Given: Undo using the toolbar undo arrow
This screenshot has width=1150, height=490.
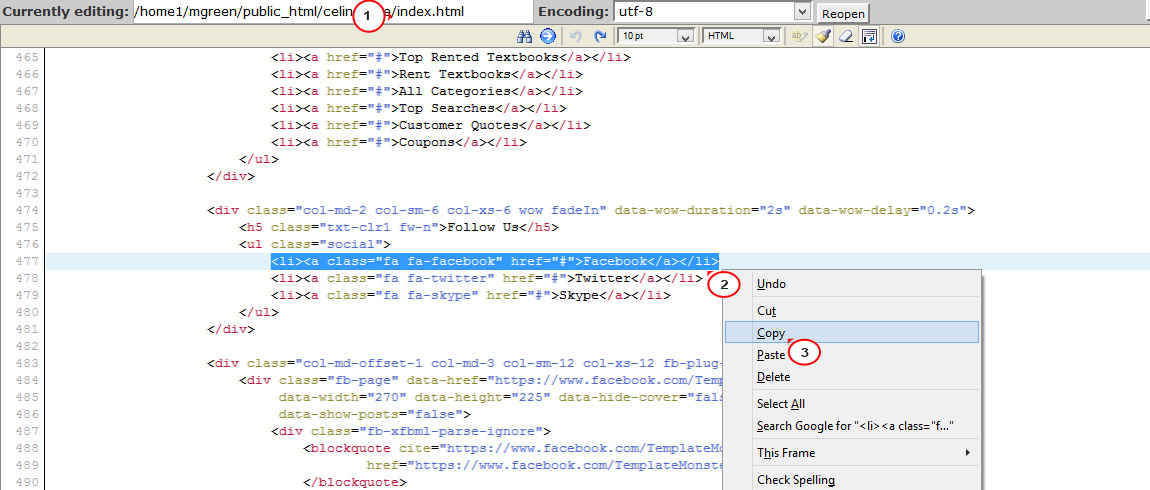Looking at the screenshot, I should tap(576, 36).
